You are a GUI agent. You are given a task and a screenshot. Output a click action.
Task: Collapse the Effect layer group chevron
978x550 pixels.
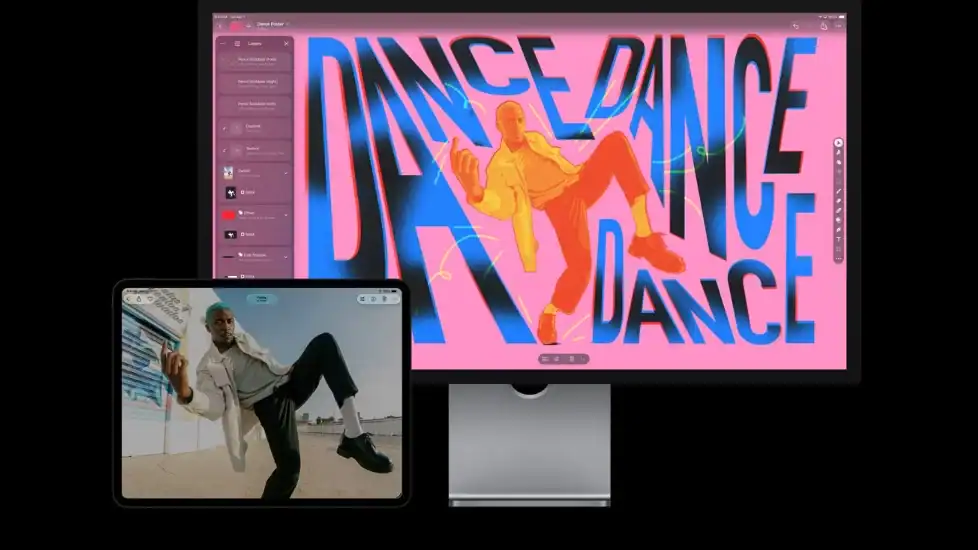click(x=286, y=215)
